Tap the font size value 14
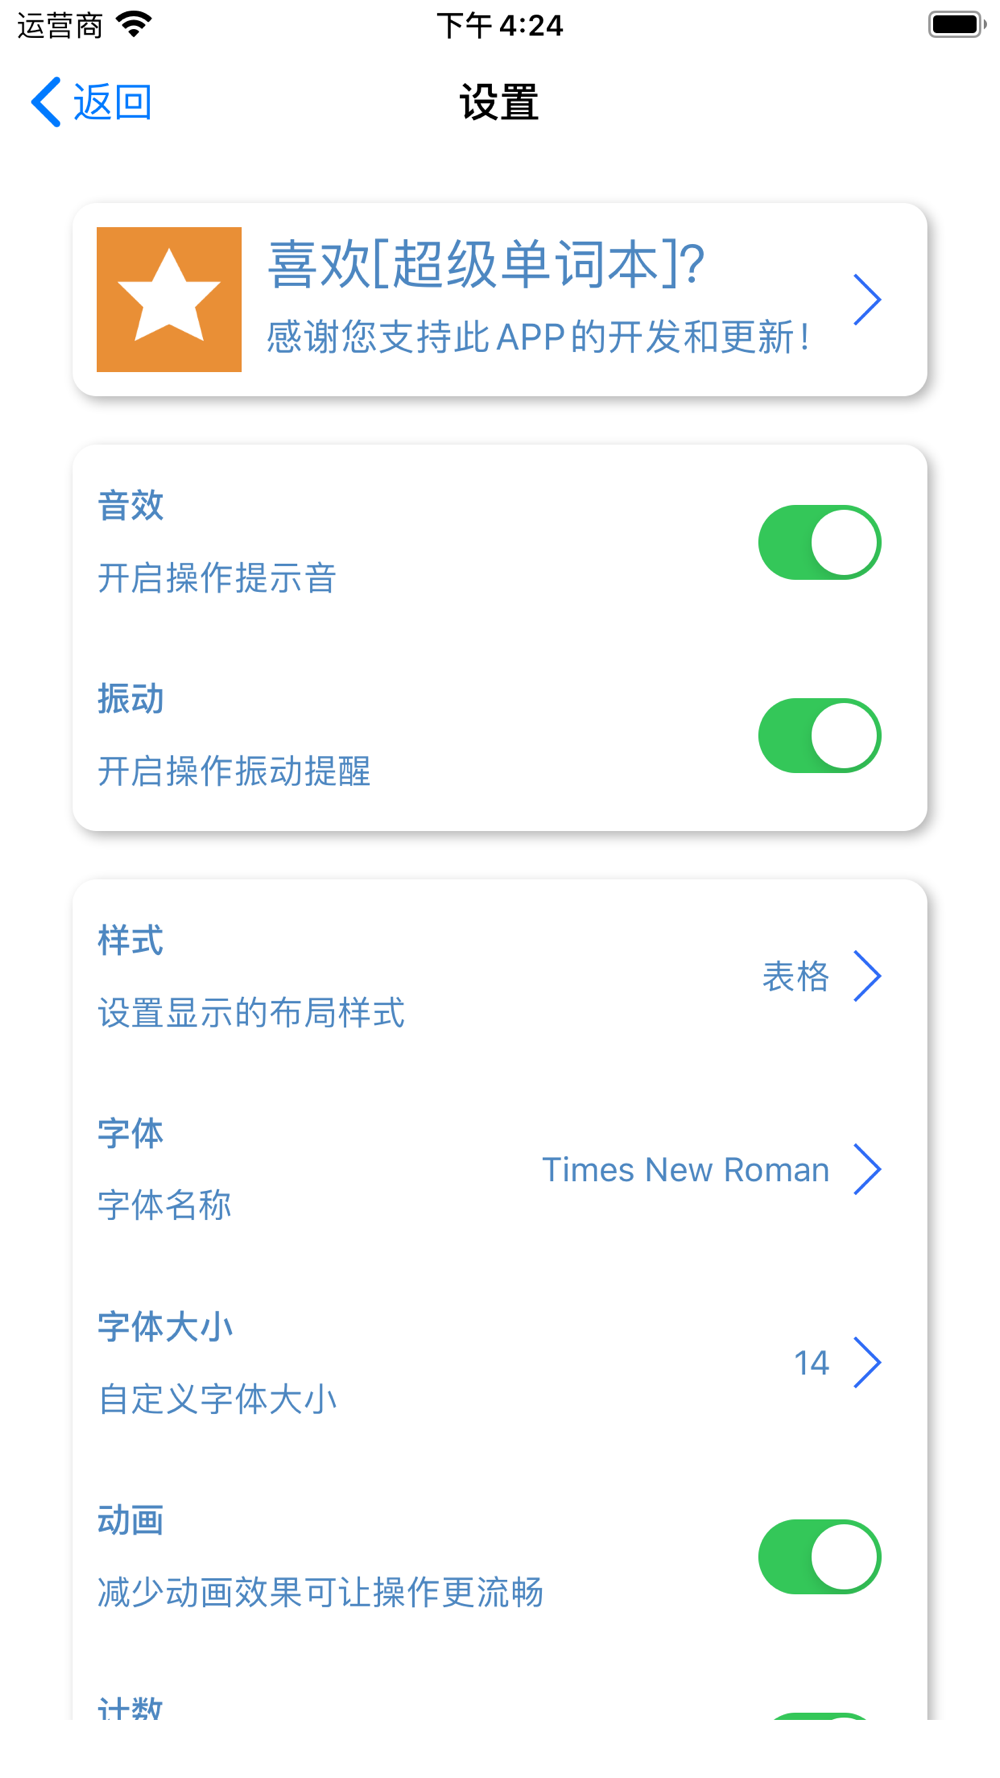Image resolution: width=1000 pixels, height=1778 pixels. point(811,1362)
